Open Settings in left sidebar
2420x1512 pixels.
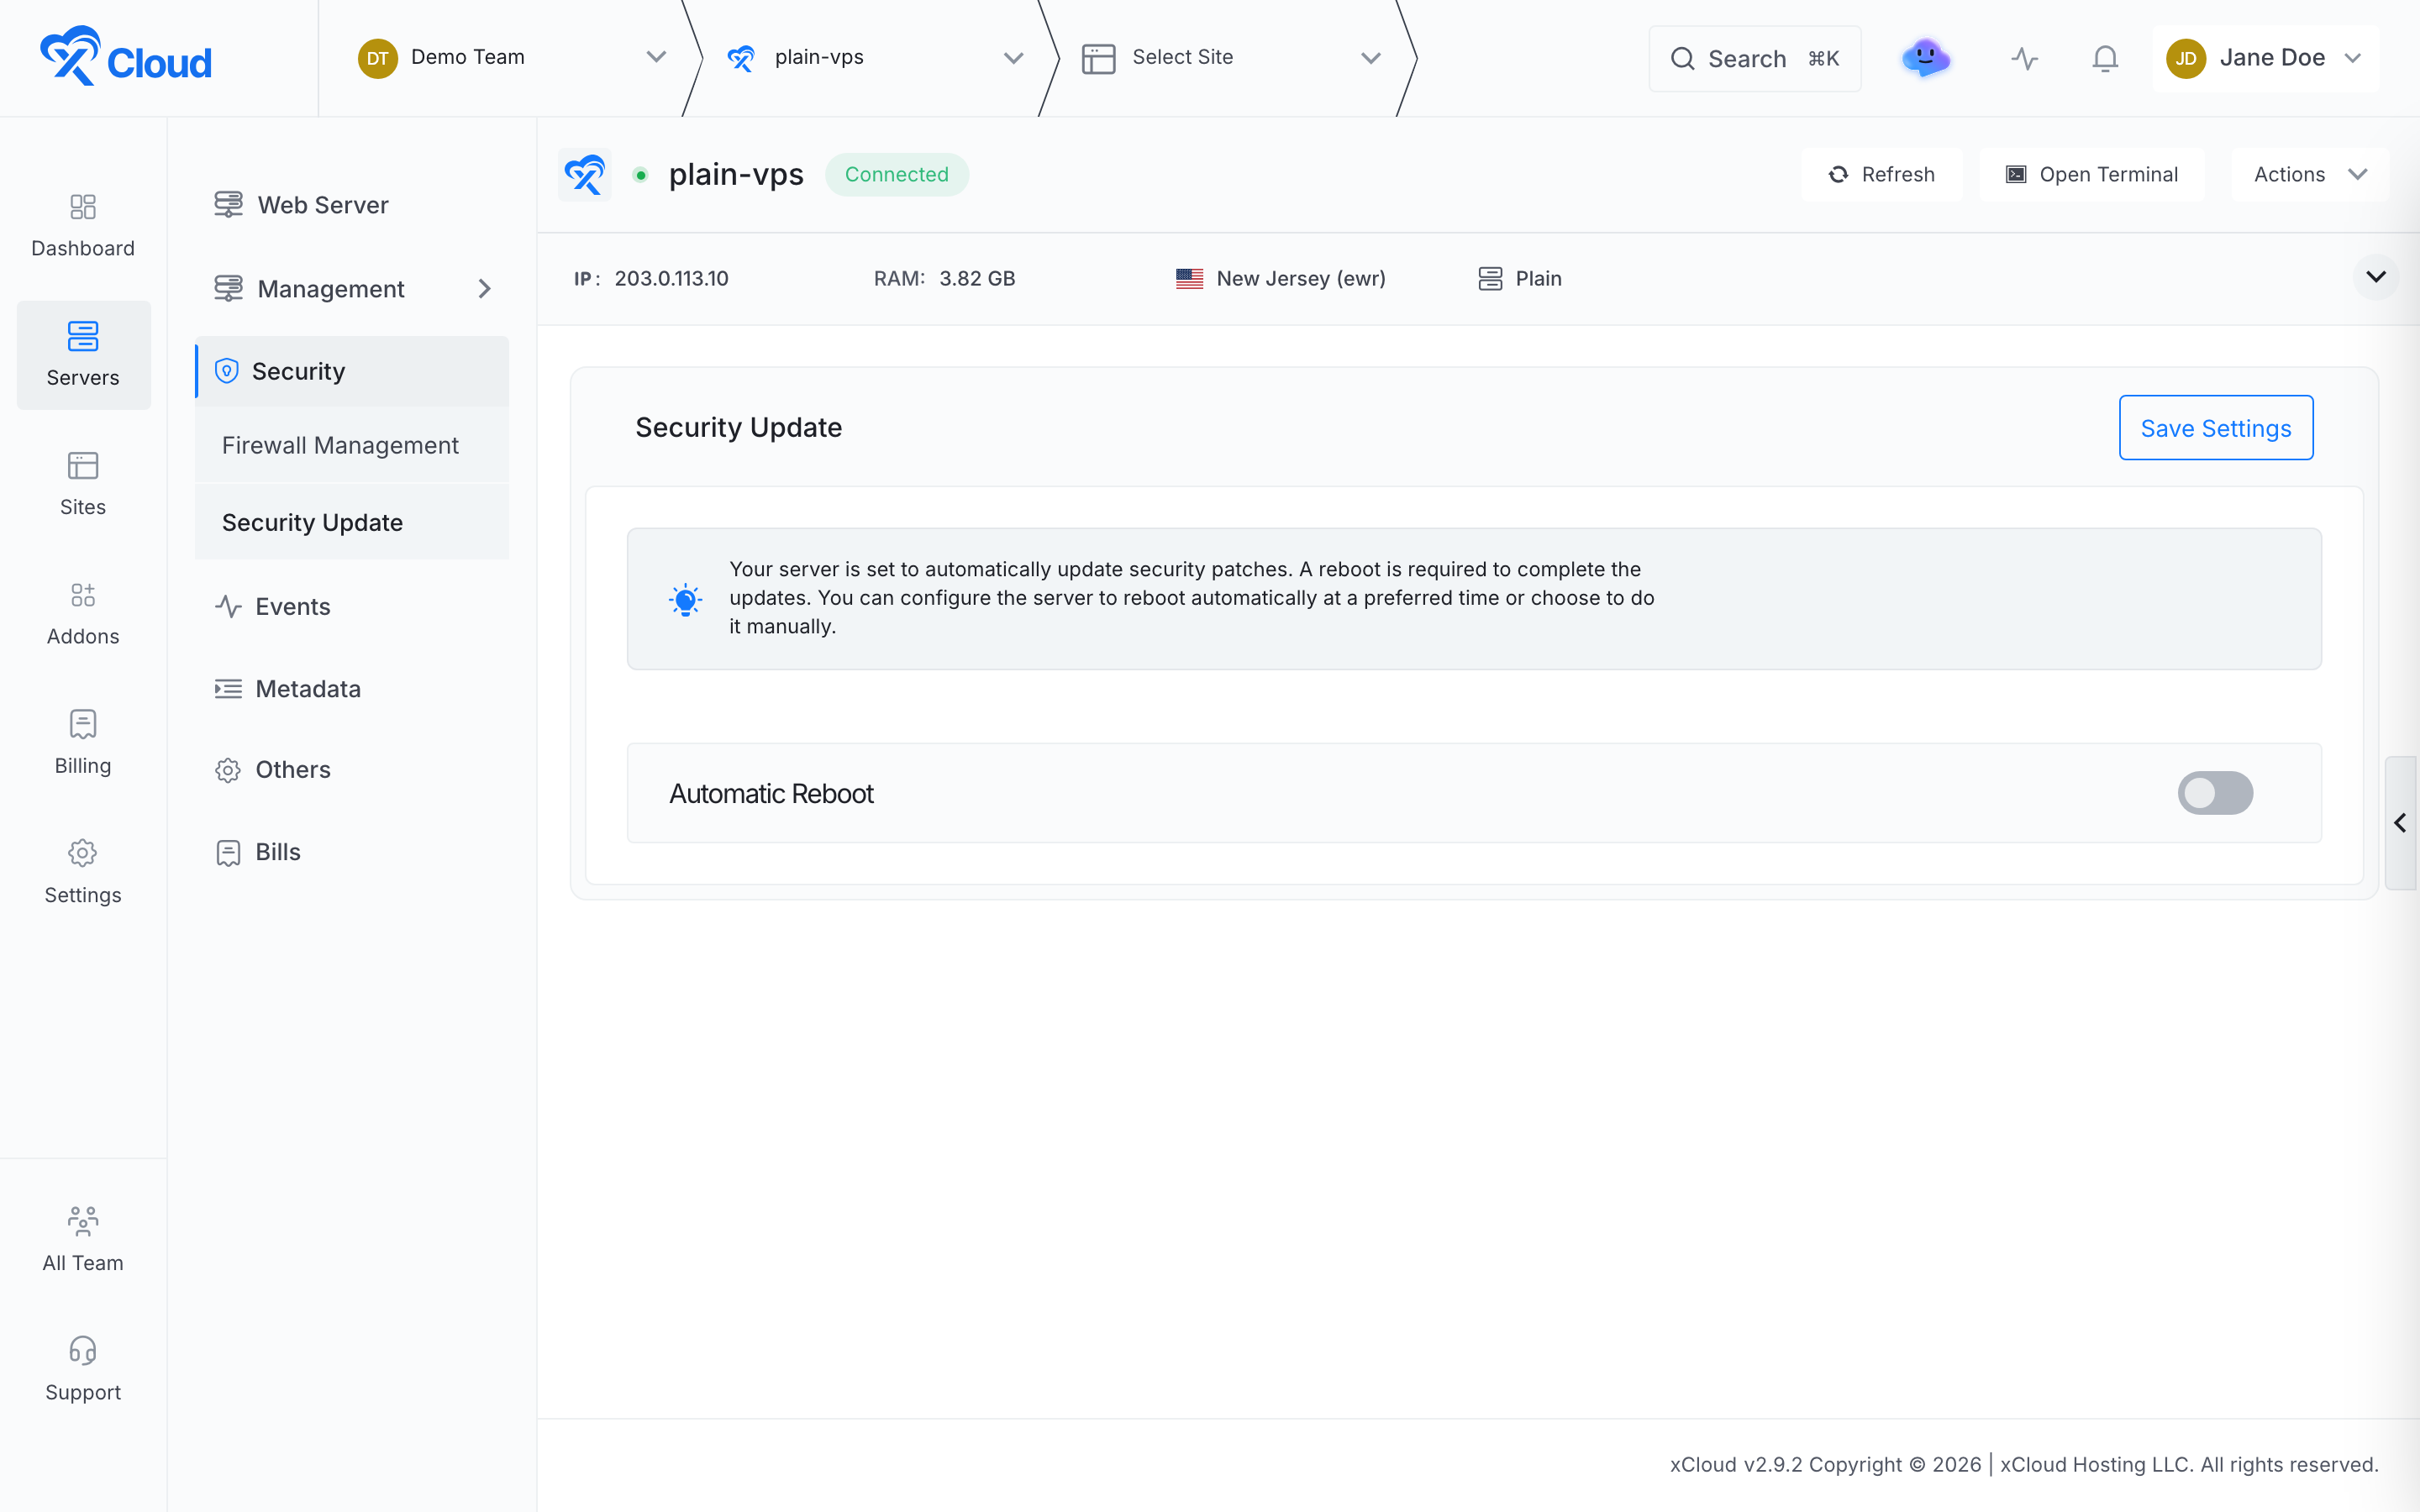tap(83, 872)
